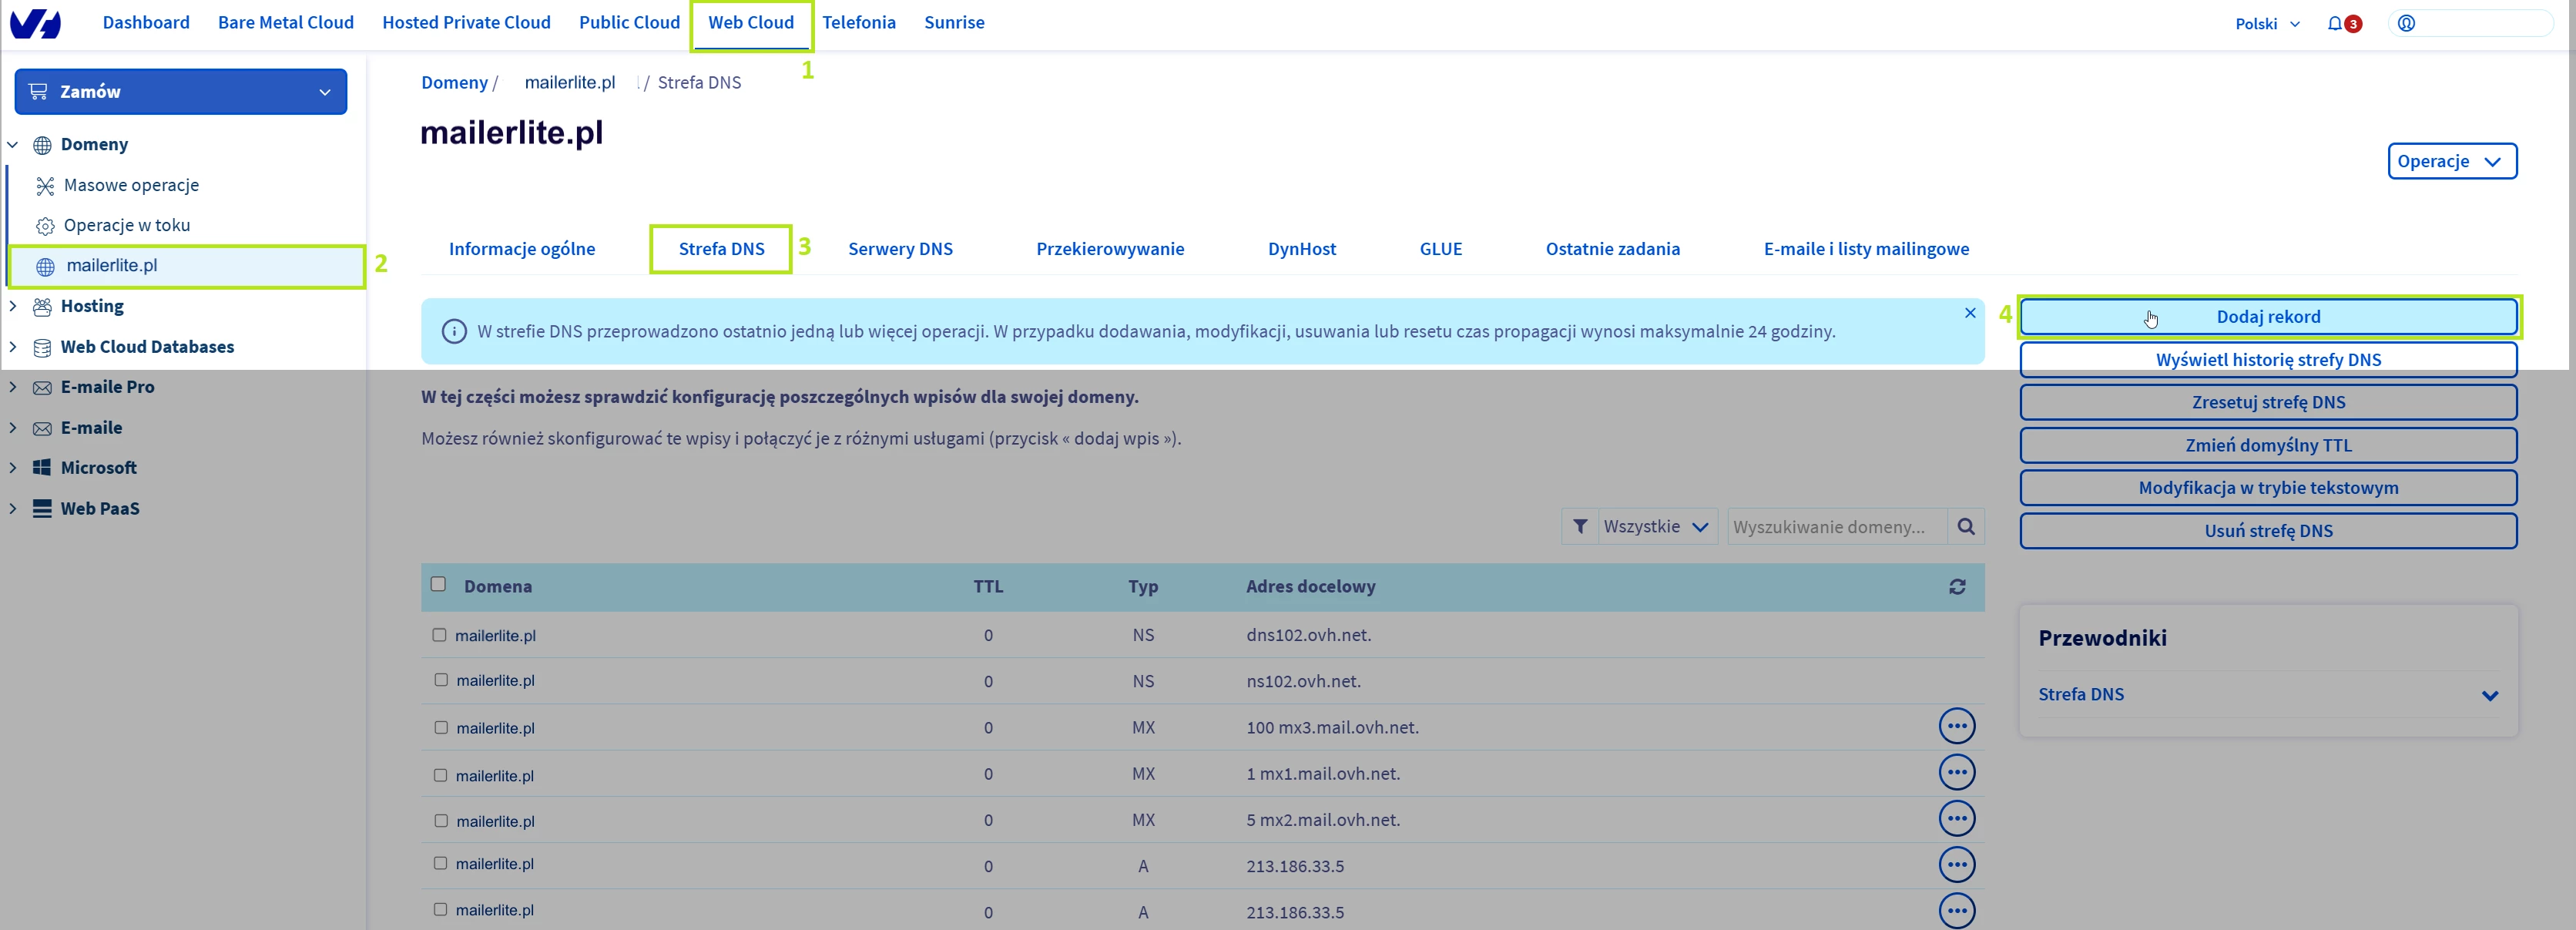This screenshot has width=2576, height=930.
Task: Expand the Hosting tree section
Action: (13, 306)
